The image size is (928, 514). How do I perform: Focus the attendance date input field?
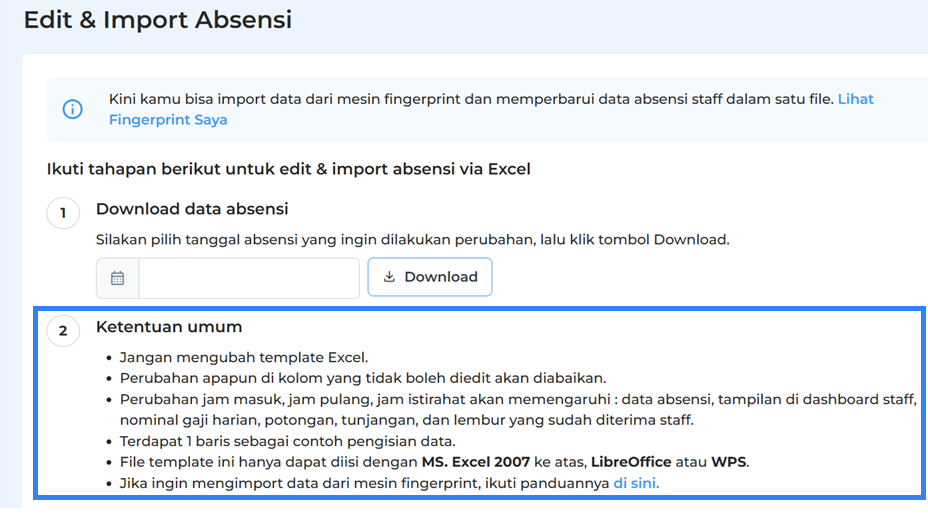(248, 278)
